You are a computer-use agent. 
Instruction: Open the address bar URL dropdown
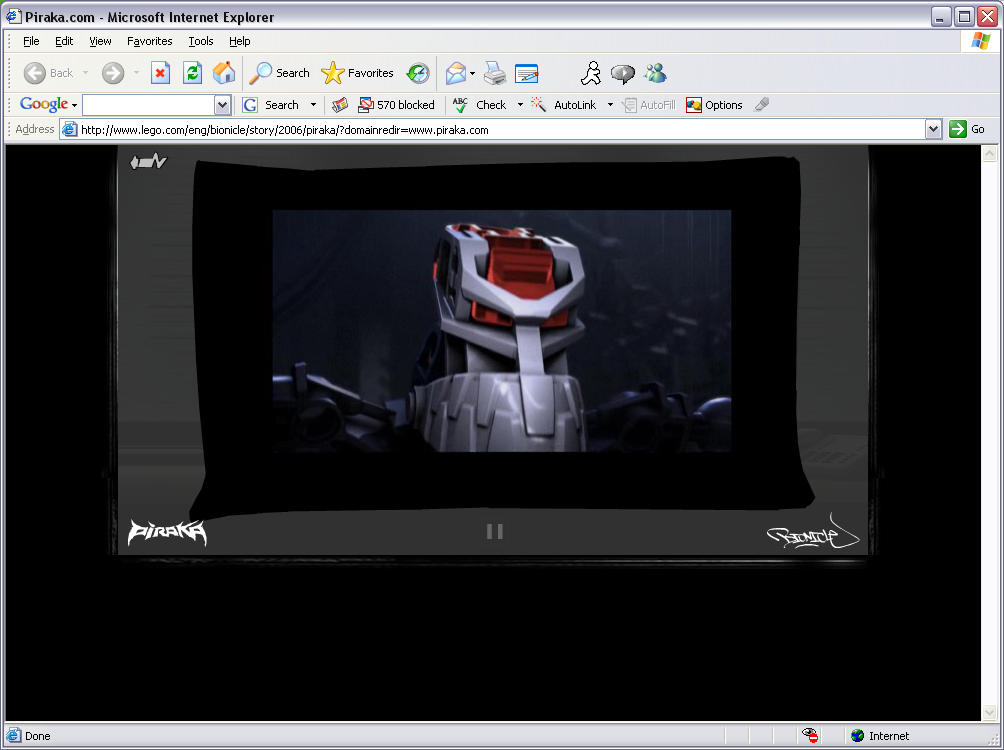tap(933, 129)
